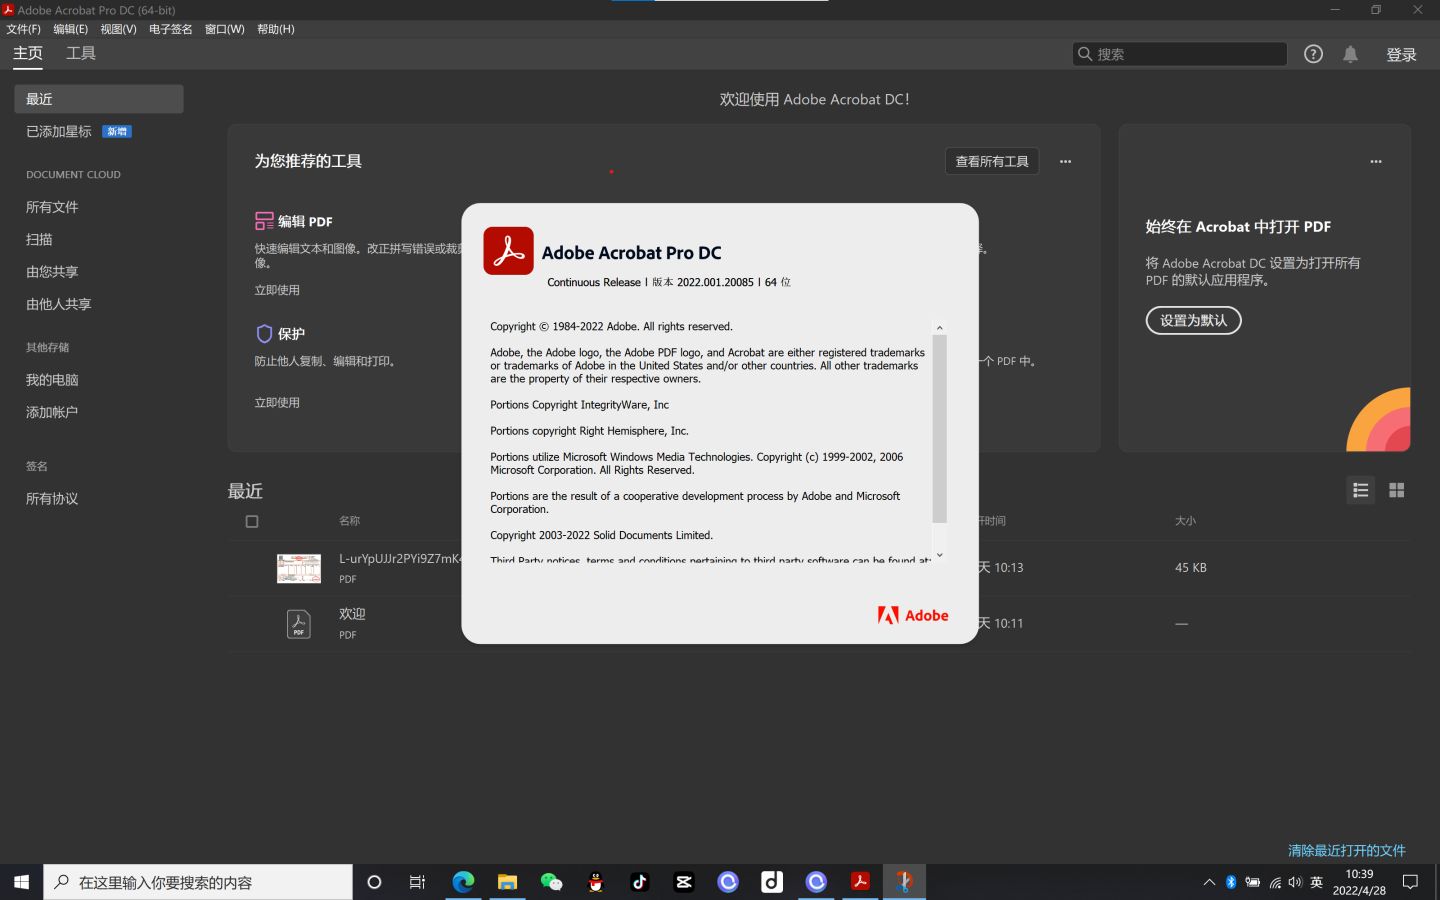Check the select-all checkbox above recent files
This screenshot has height=900, width=1440.
tap(251, 520)
